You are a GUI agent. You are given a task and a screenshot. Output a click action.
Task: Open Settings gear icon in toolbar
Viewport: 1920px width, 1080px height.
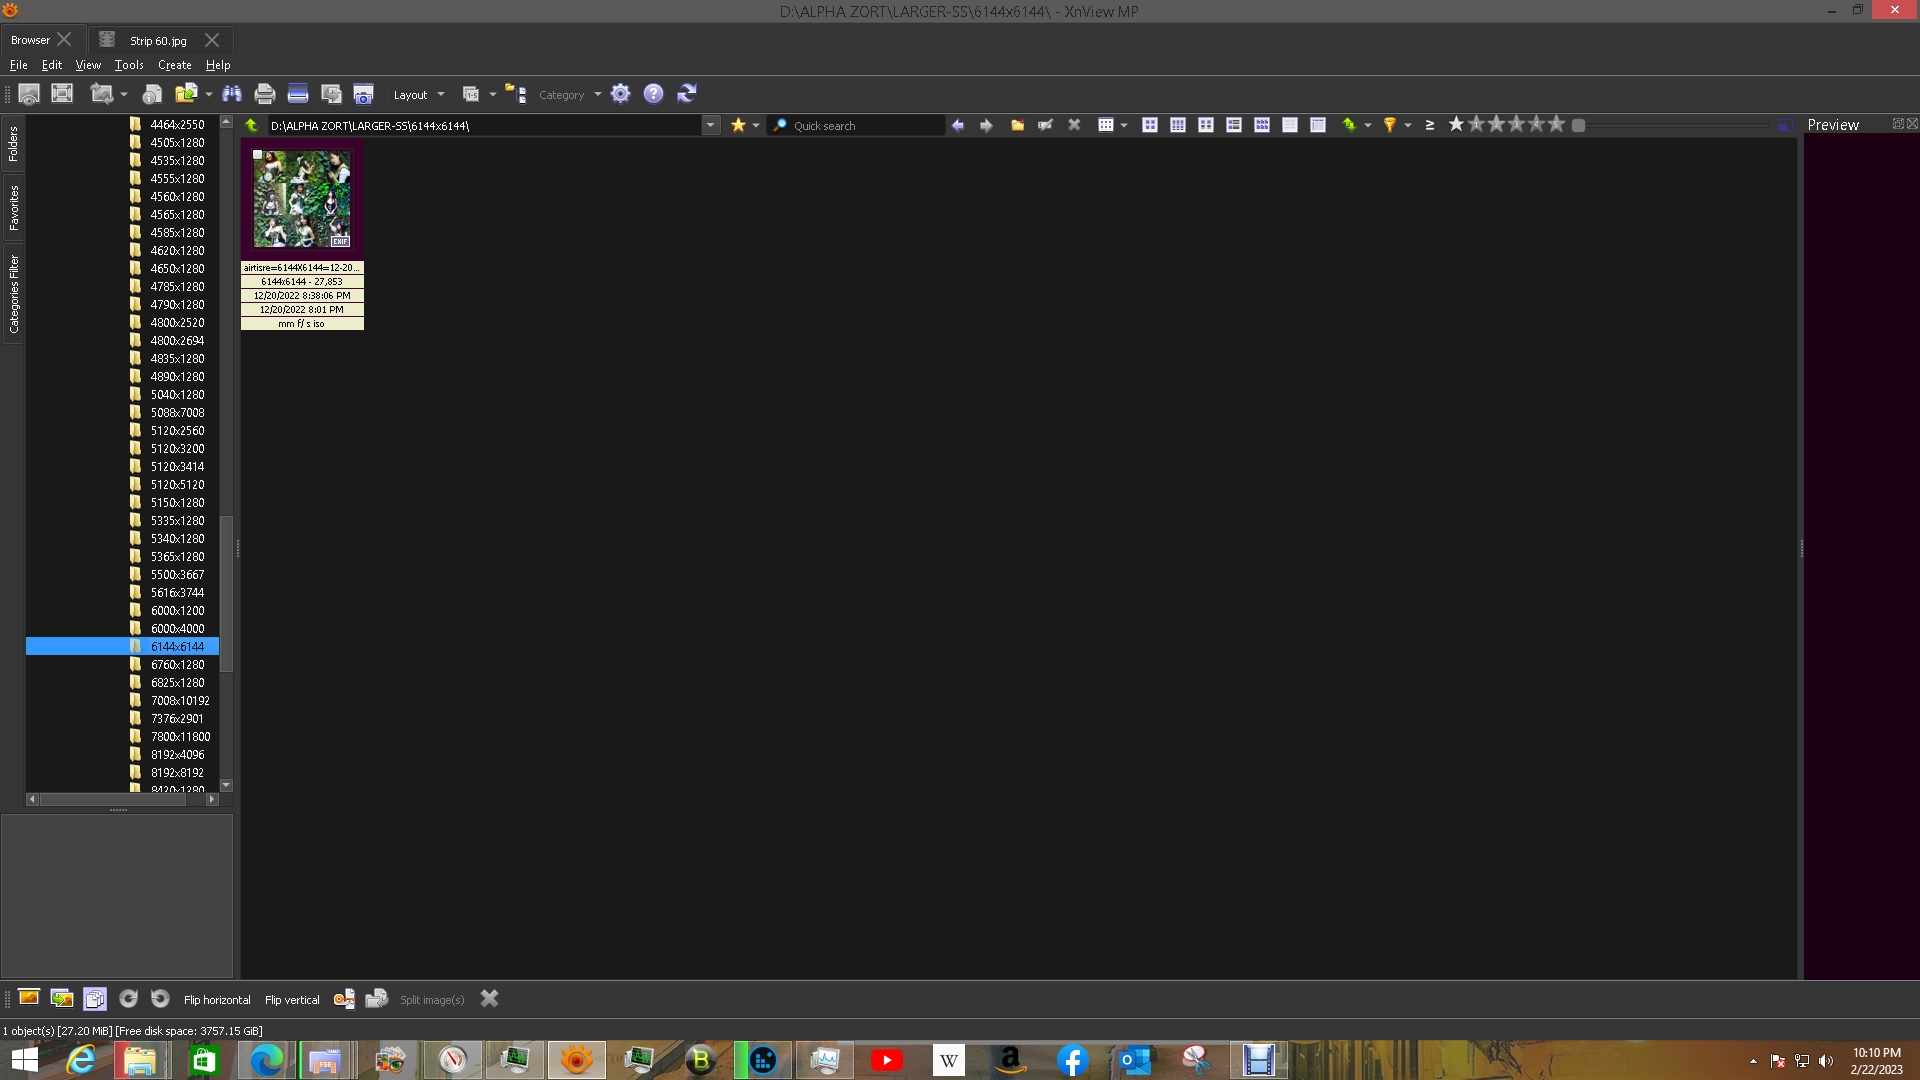(621, 94)
